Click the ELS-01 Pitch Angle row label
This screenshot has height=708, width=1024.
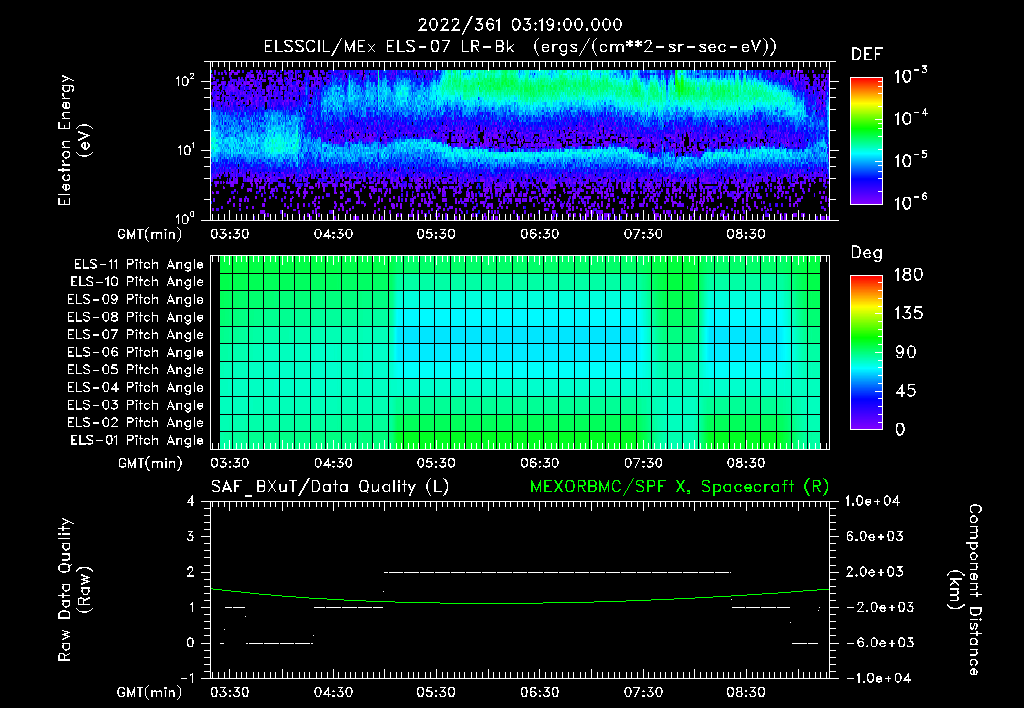coord(136,441)
